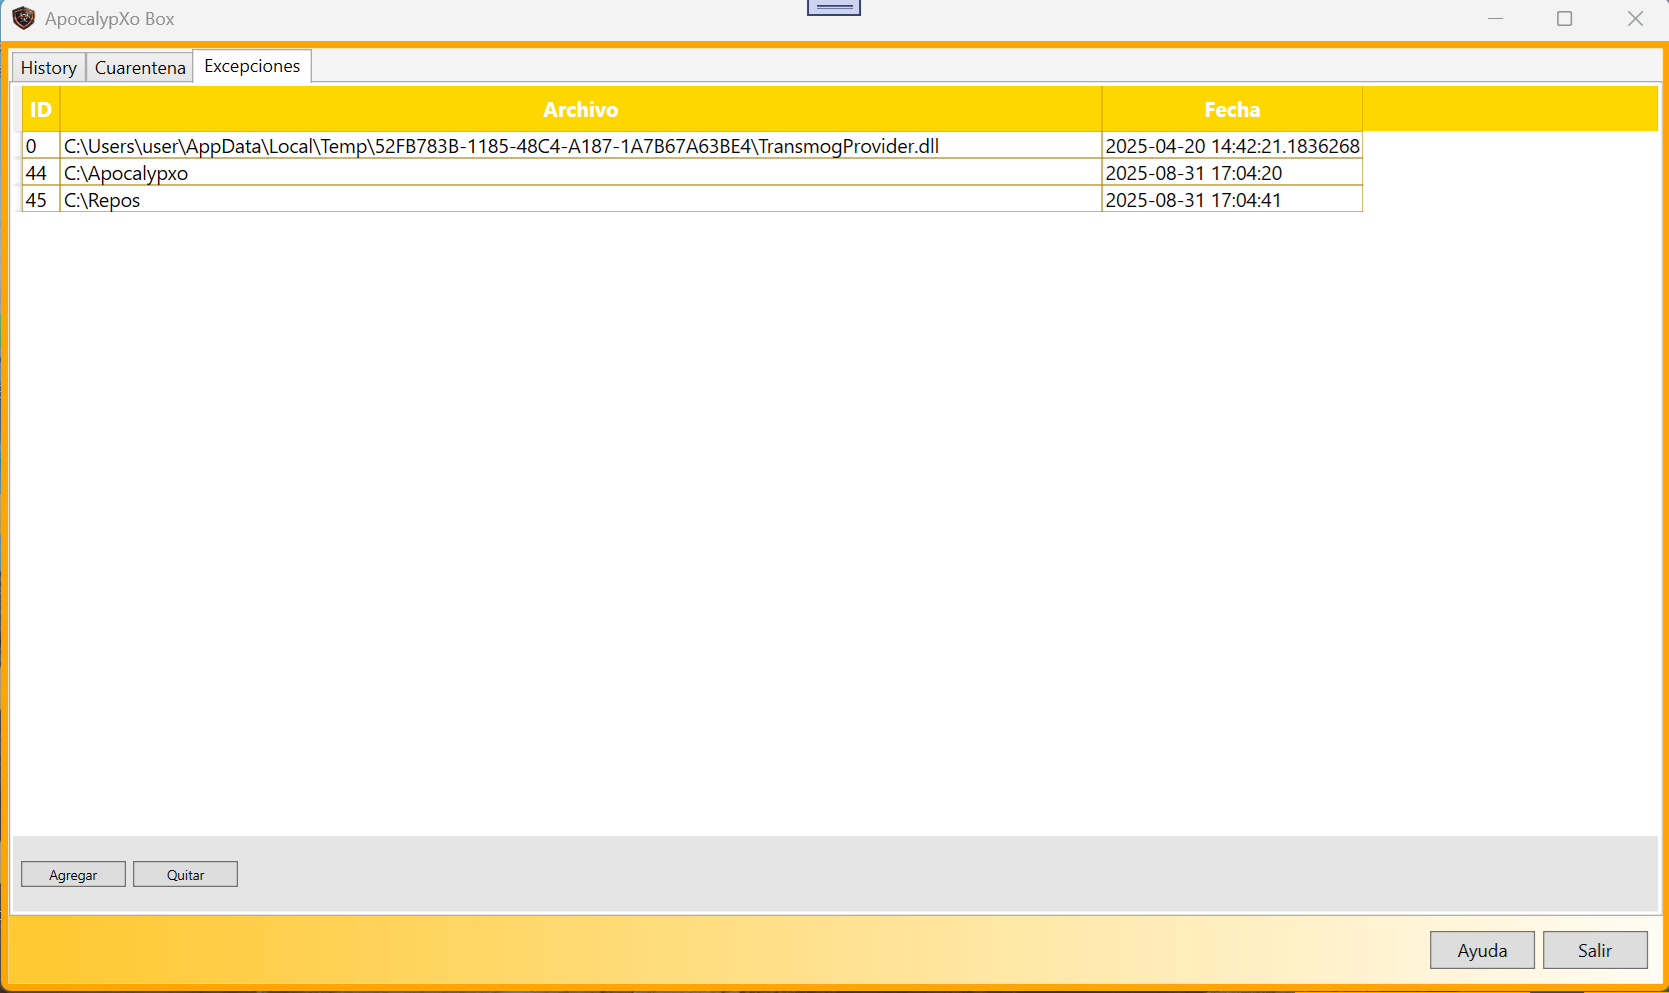Exit using the Salir button
The width and height of the screenshot is (1669, 993).
pos(1594,950)
